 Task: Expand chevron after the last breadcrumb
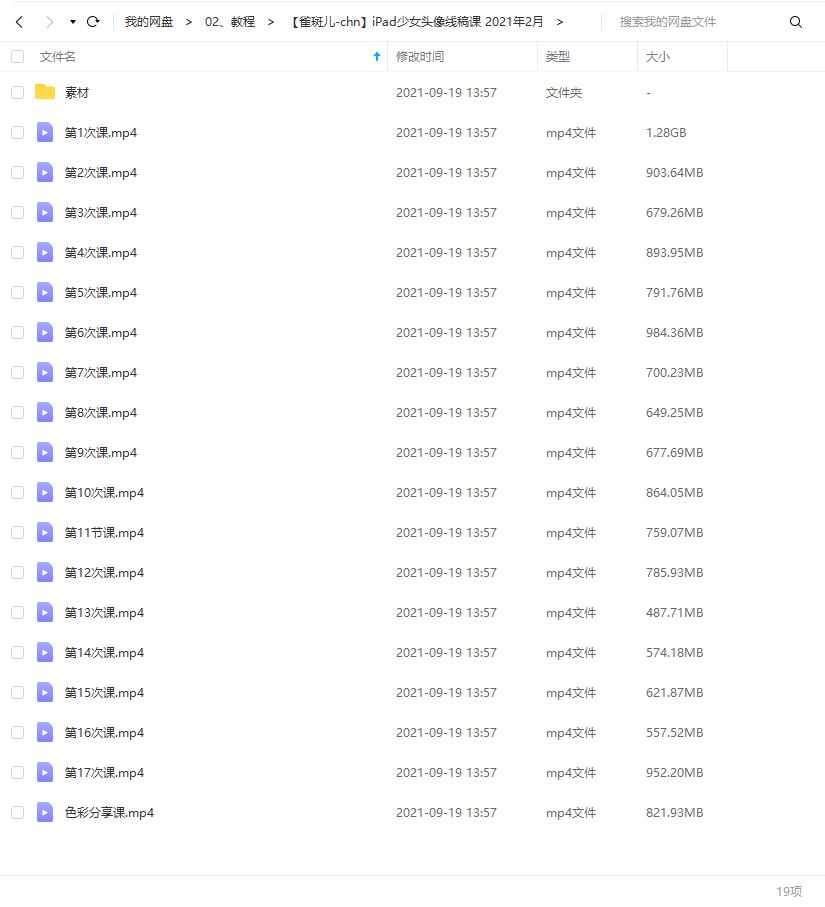pos(559,22)
